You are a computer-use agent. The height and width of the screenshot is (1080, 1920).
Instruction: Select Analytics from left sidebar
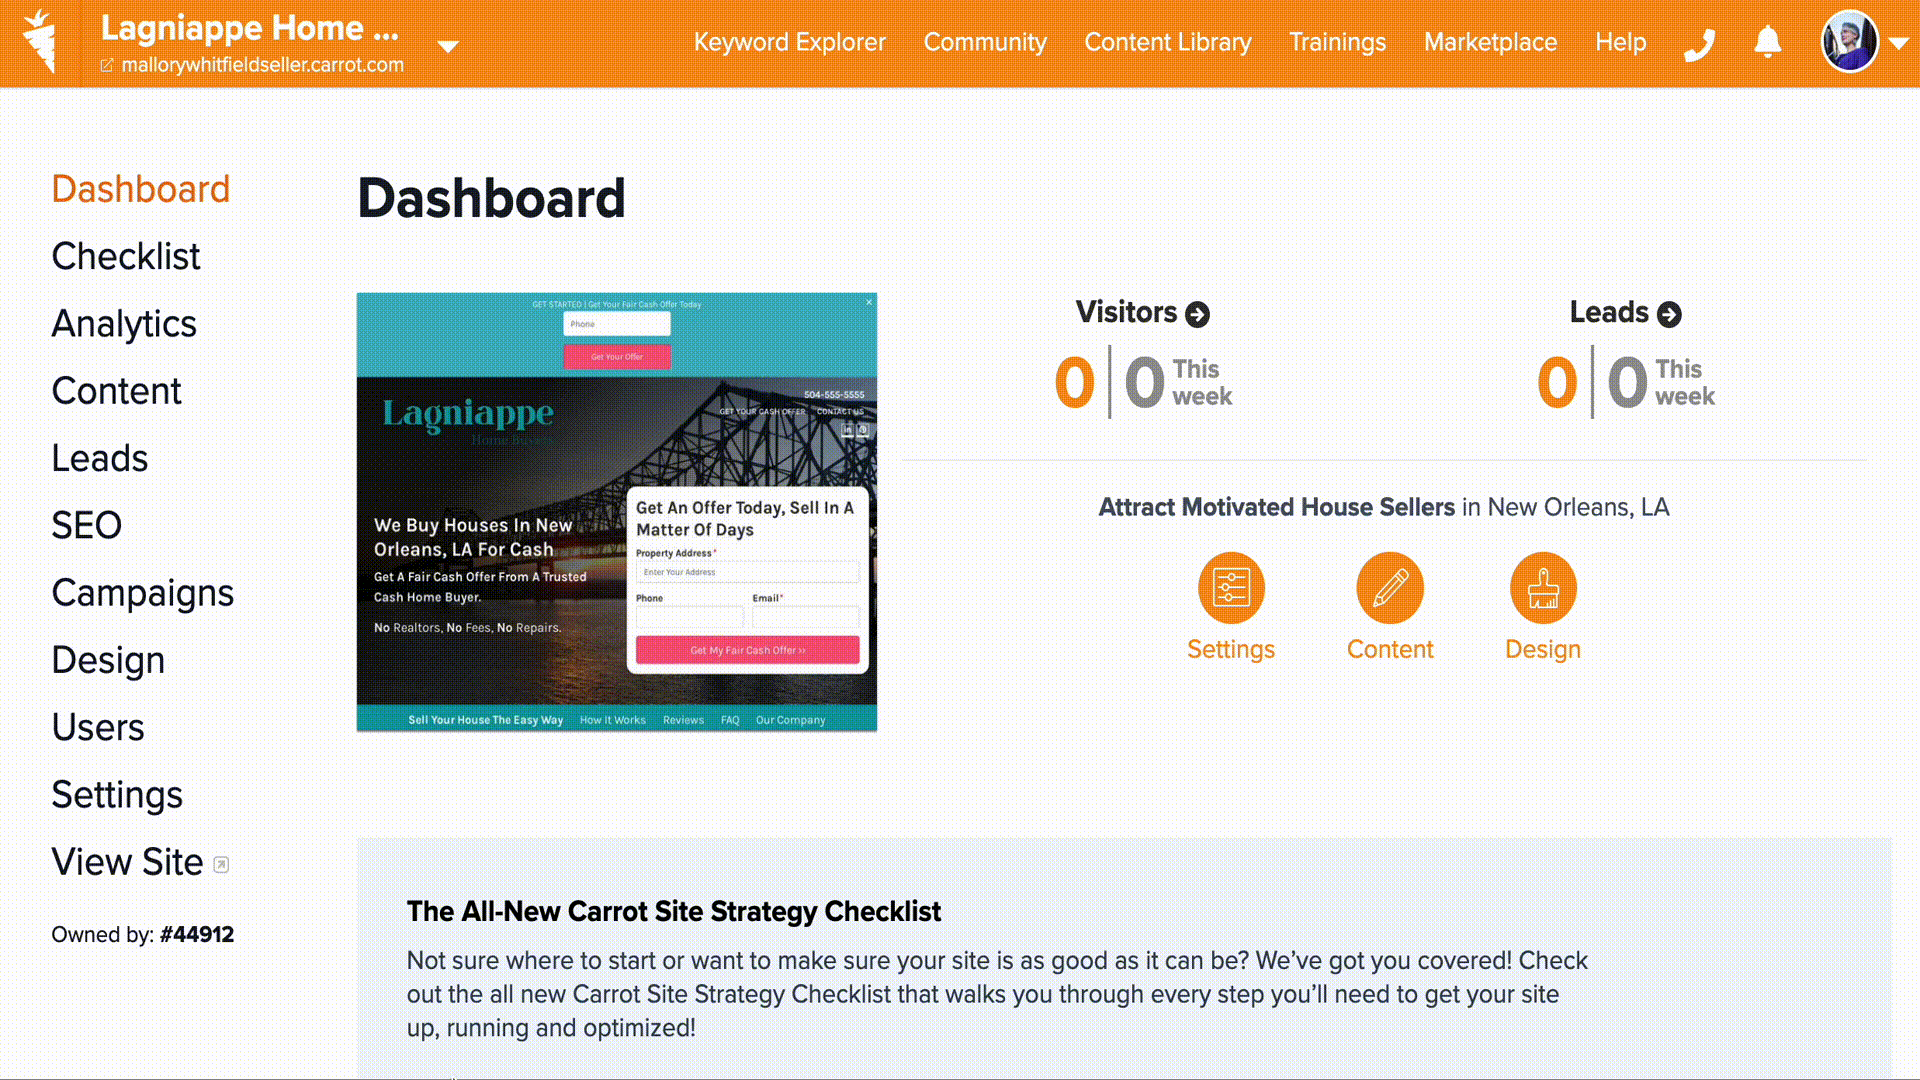(x=124, y=323)
